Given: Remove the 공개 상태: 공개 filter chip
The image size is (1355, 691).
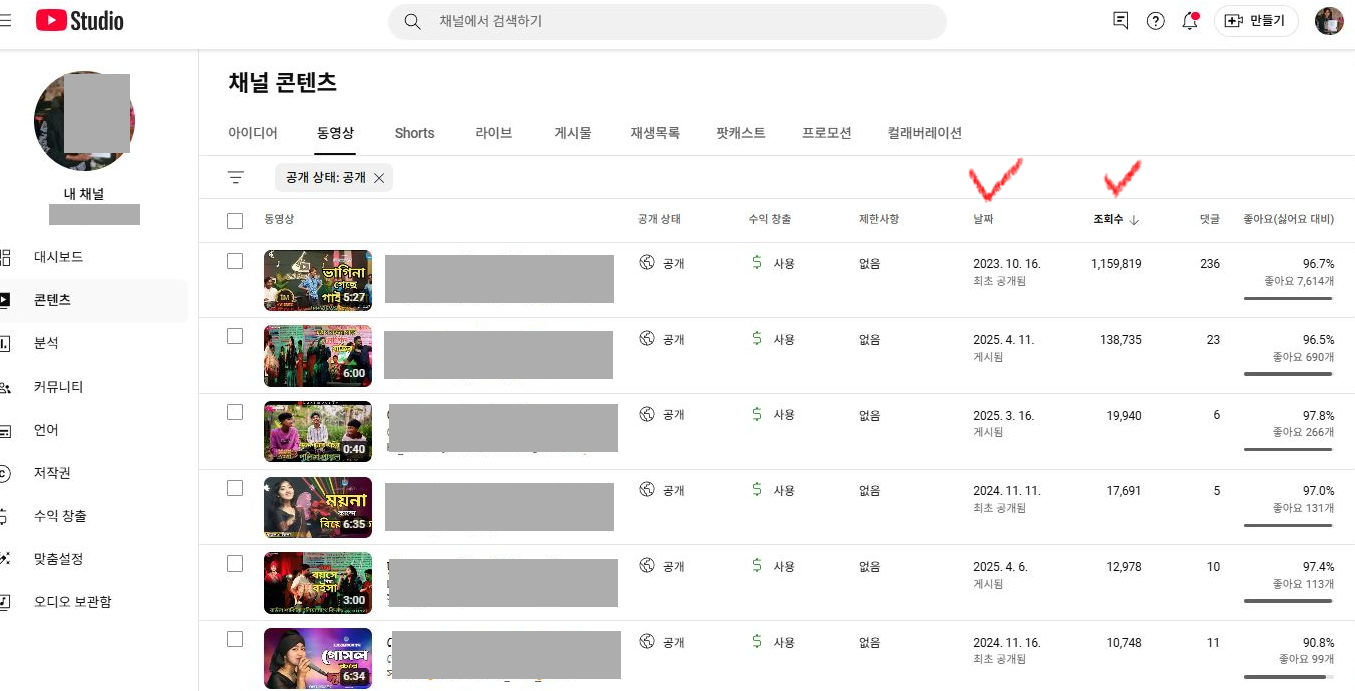Looking at the screenshot, I should pyautogui.click(x=379, y=178).
